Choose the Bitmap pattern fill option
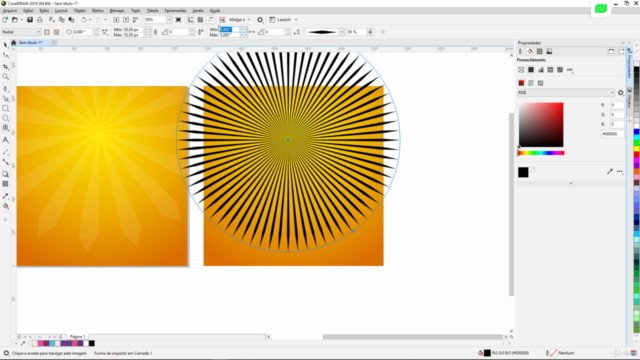The image size is (640, 360). pos(560,70)
